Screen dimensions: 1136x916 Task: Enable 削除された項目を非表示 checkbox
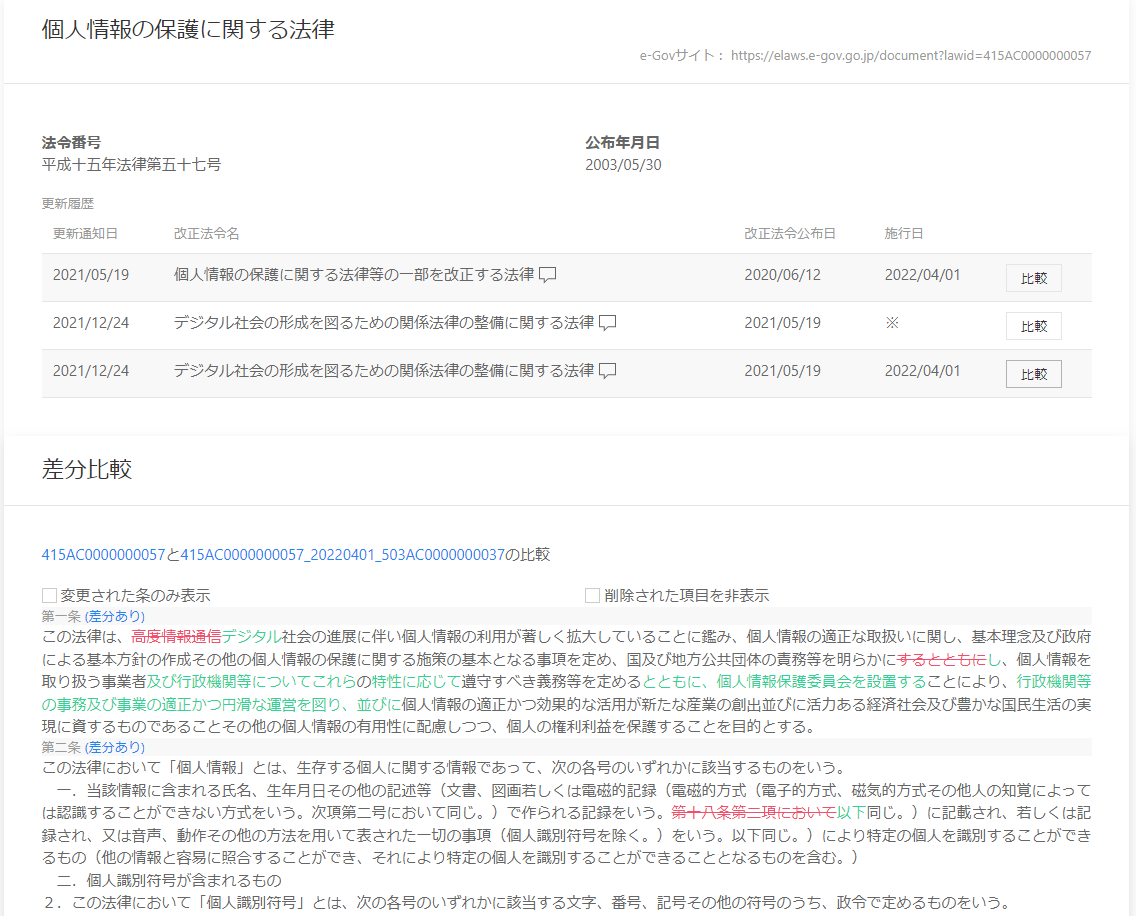point(593,596)
